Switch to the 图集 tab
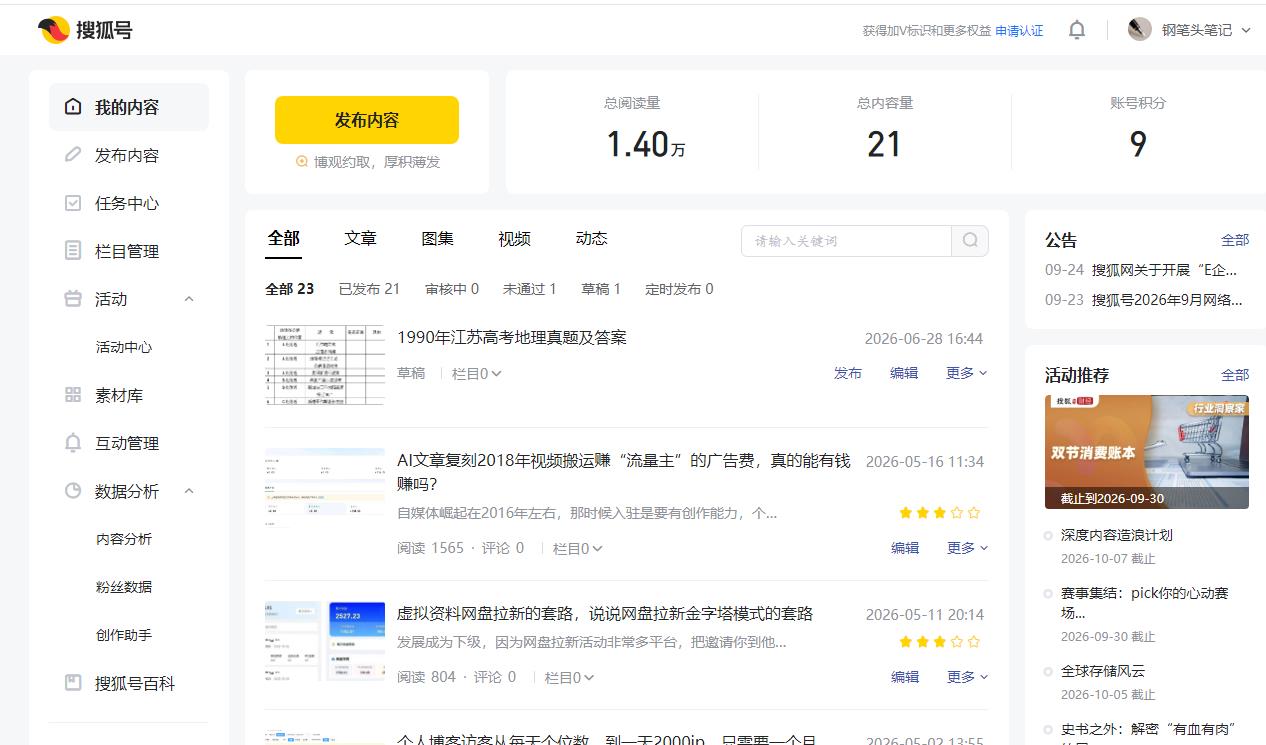This screenshot has height=745, width=1266. click(x=438, y=238)
